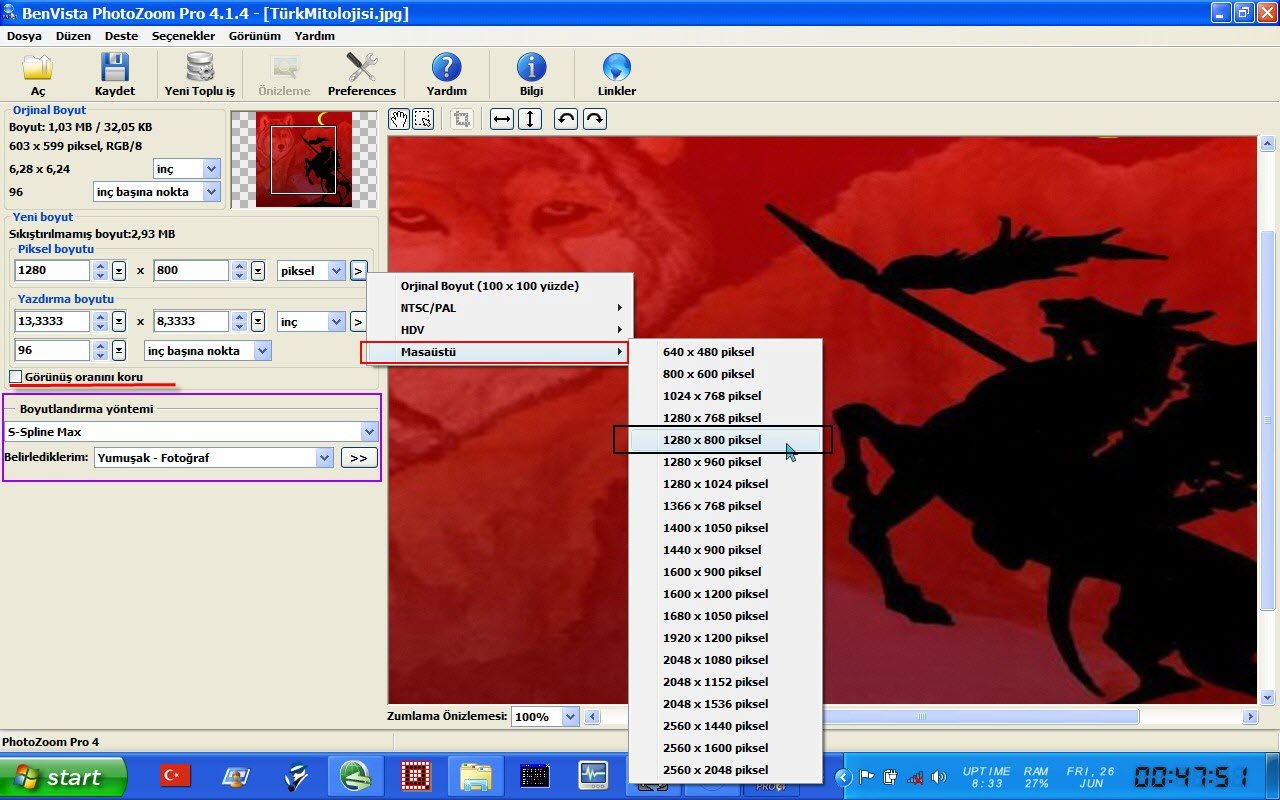
Task: Choose 640 x 480 piksel preset
Action: click(x=724, y=352)
